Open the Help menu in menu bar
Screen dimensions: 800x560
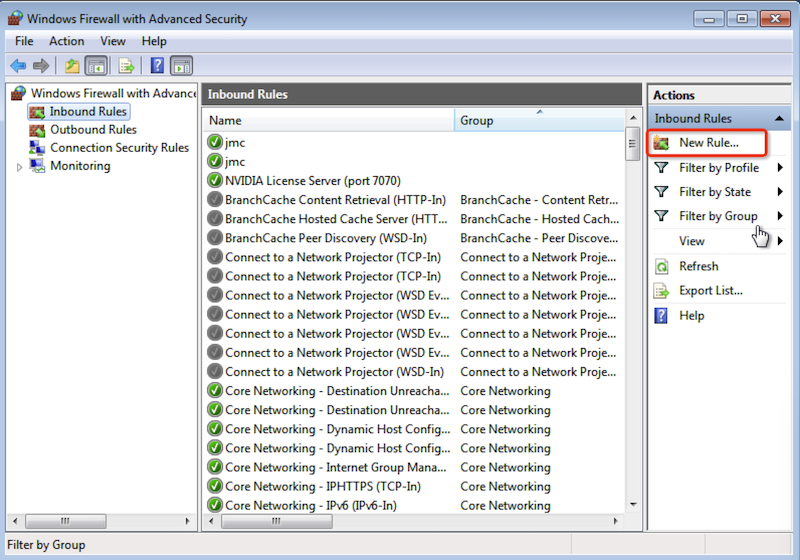coord(154,41)
